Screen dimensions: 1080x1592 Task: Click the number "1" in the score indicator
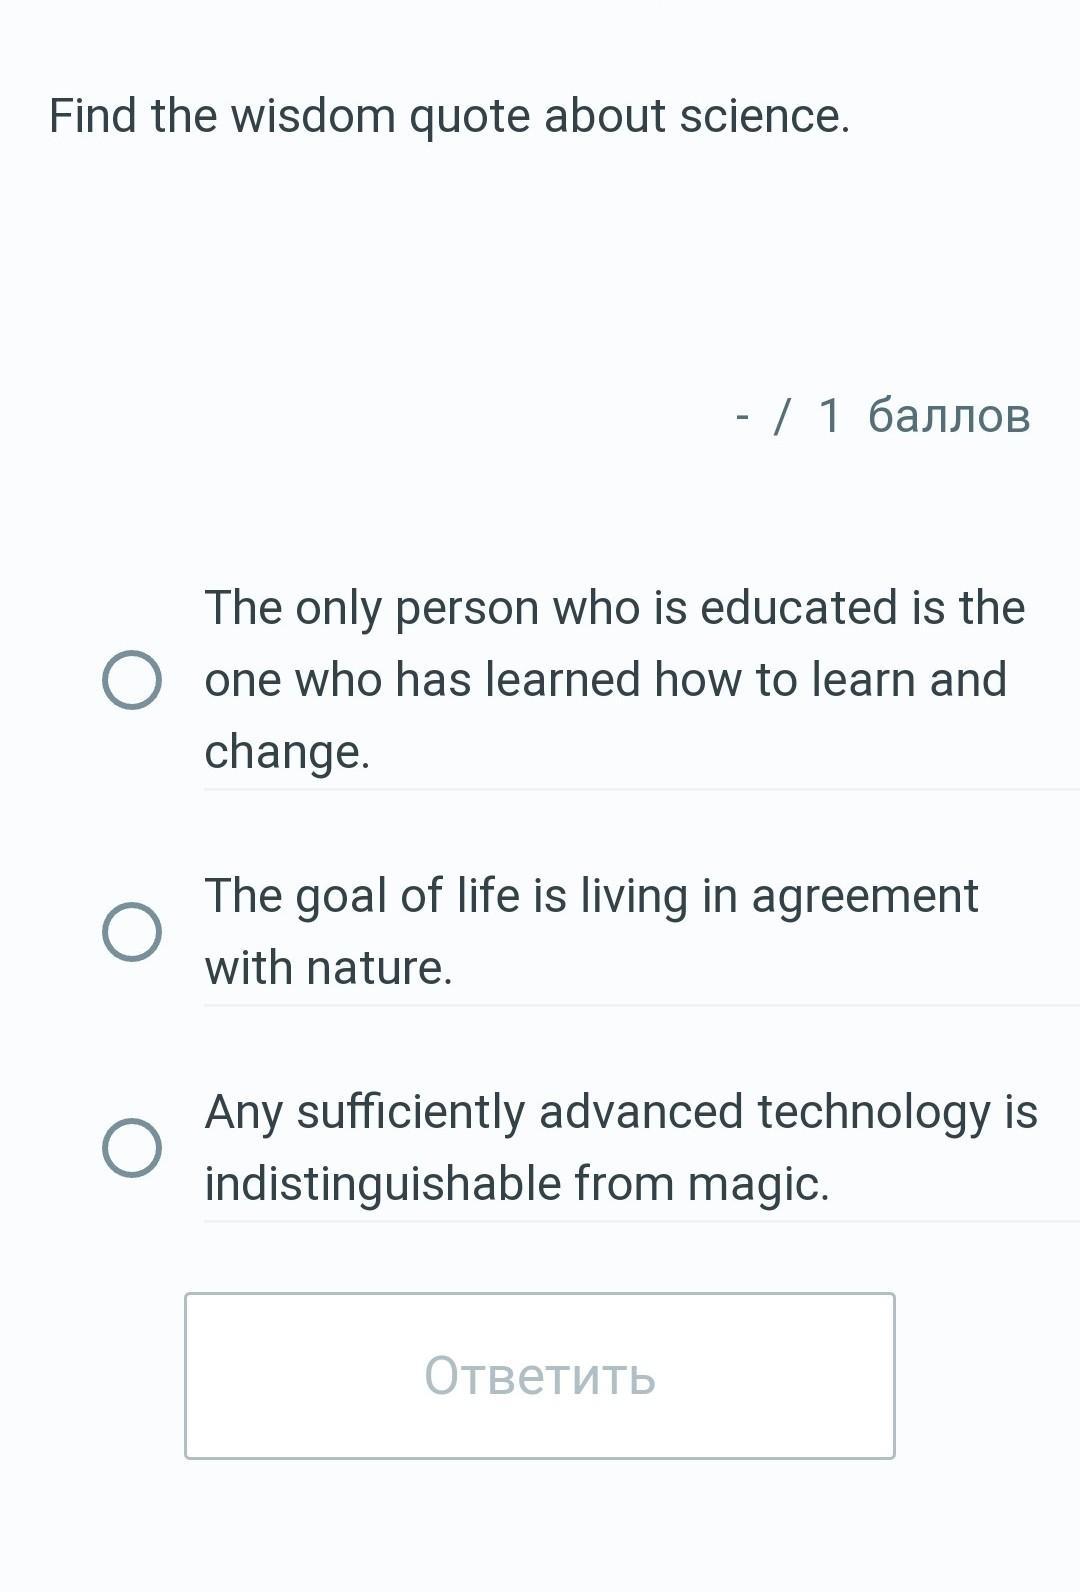(x=829, y=415)
